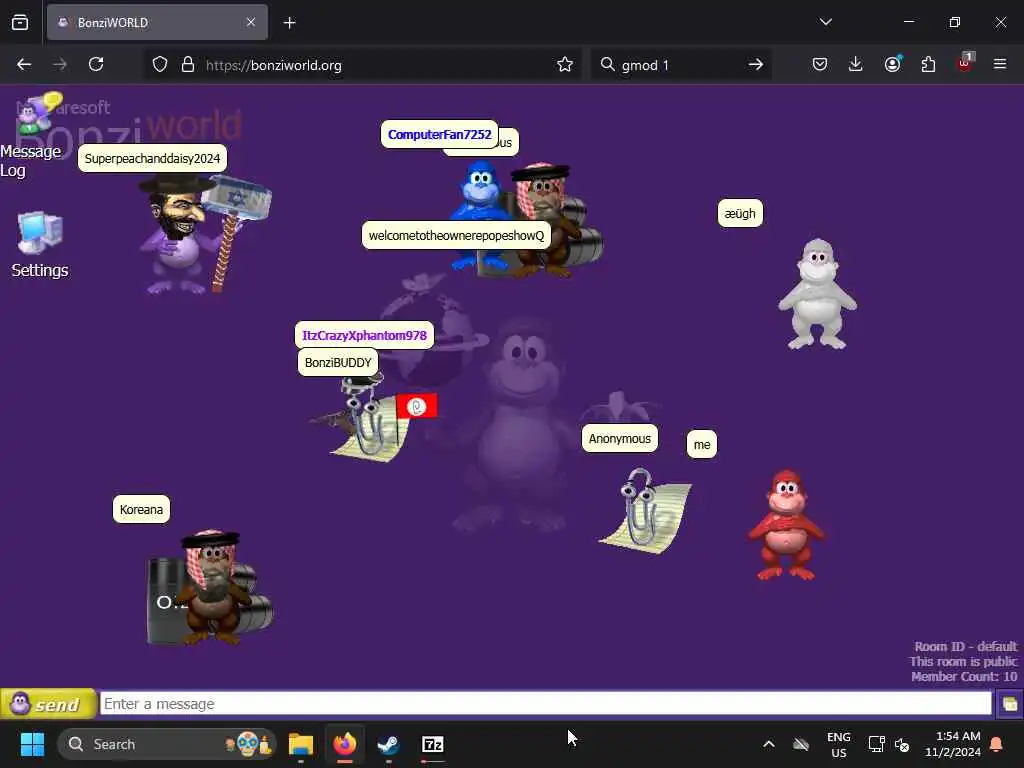Image resolution: width=1024 pixels, height=768 pixels.
Task: Click the Koreana name tag
Action: pyautogui.click(x=141, y=509)
